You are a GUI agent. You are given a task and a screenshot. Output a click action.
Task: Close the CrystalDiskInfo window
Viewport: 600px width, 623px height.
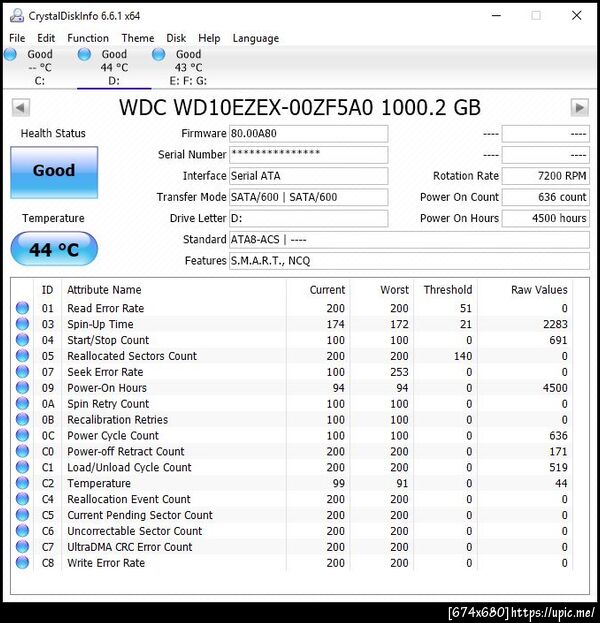point(577,15)
